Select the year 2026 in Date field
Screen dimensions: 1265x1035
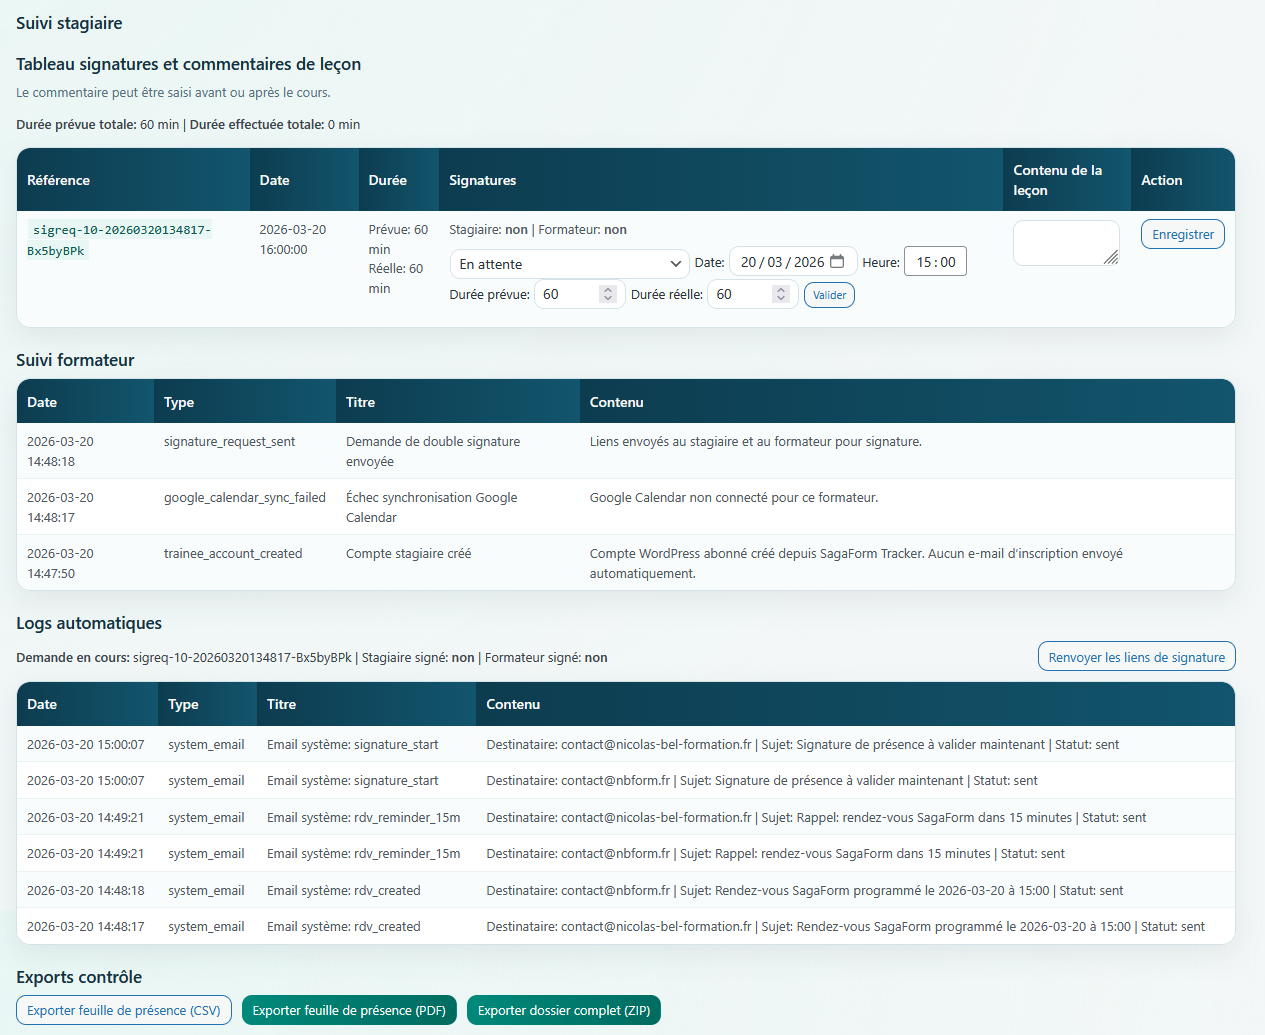click(809, 262)
